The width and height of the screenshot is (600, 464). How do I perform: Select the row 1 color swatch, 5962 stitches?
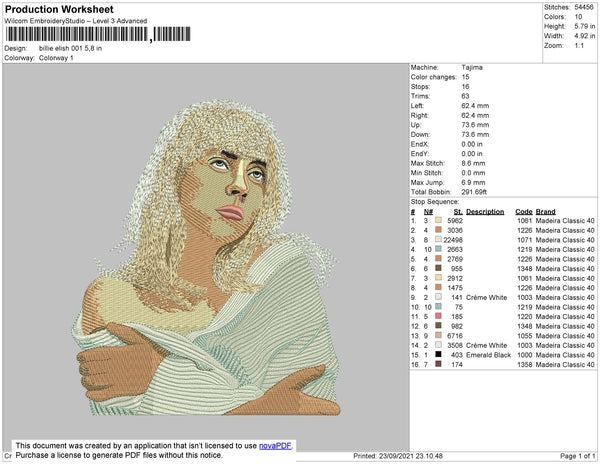(x=439, y=220)
